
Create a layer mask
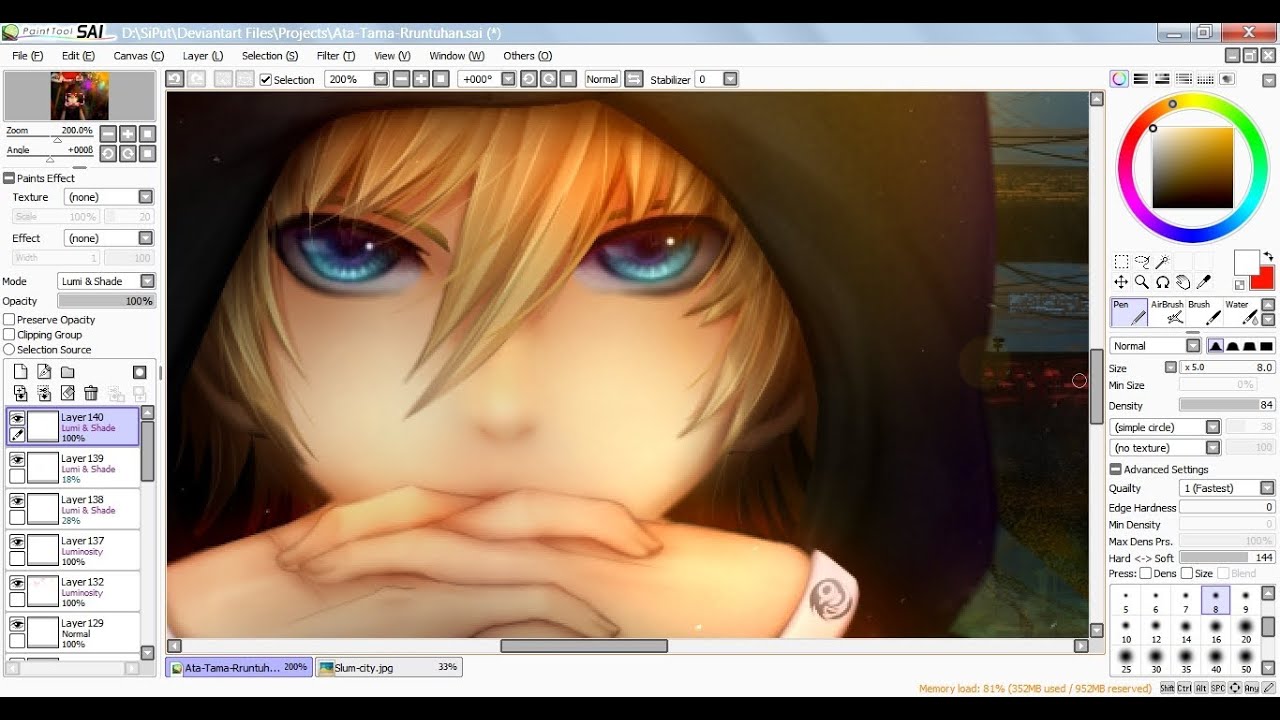point(140,372)
